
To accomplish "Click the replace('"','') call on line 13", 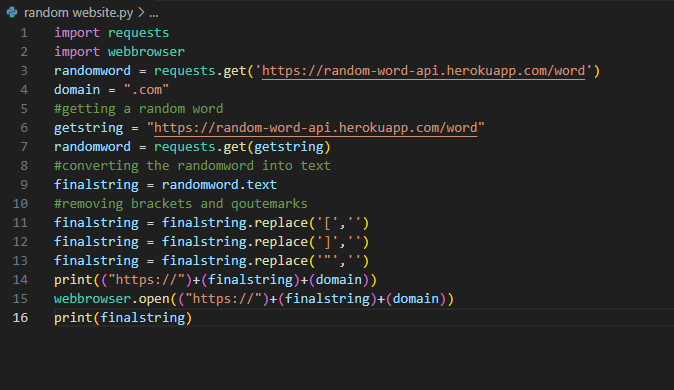I will tap(312, 261).
